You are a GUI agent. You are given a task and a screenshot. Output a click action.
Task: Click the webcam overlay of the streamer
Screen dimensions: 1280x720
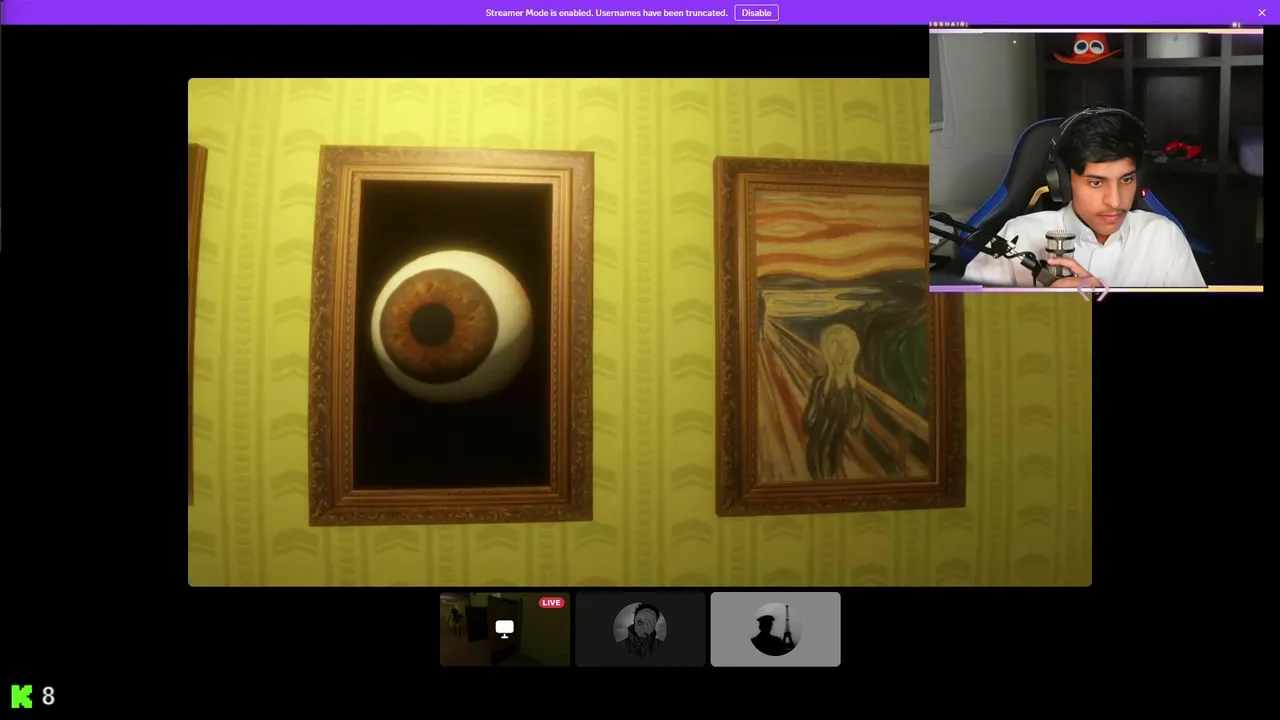pyautogui.click(x=1096, y=160)
